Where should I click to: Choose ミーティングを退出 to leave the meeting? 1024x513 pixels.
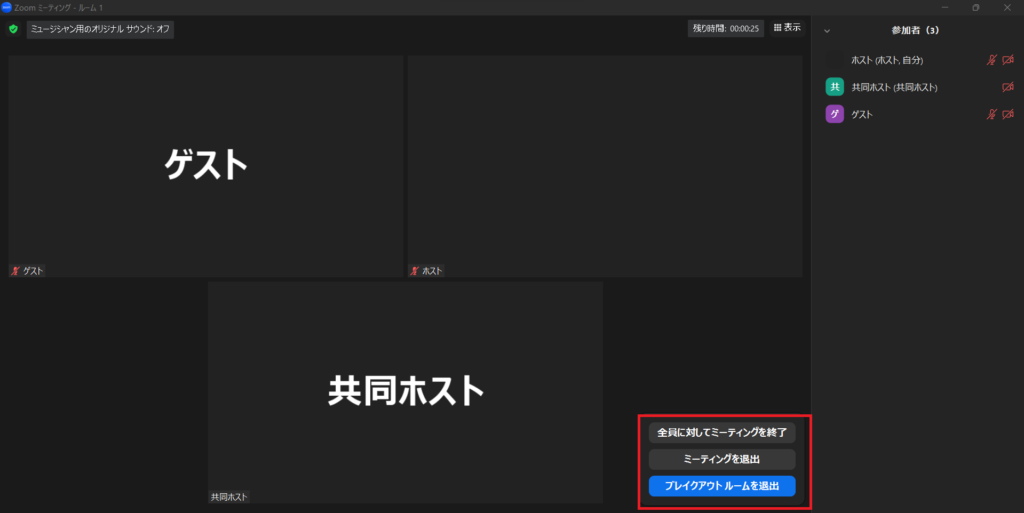(x=722, y=459)
